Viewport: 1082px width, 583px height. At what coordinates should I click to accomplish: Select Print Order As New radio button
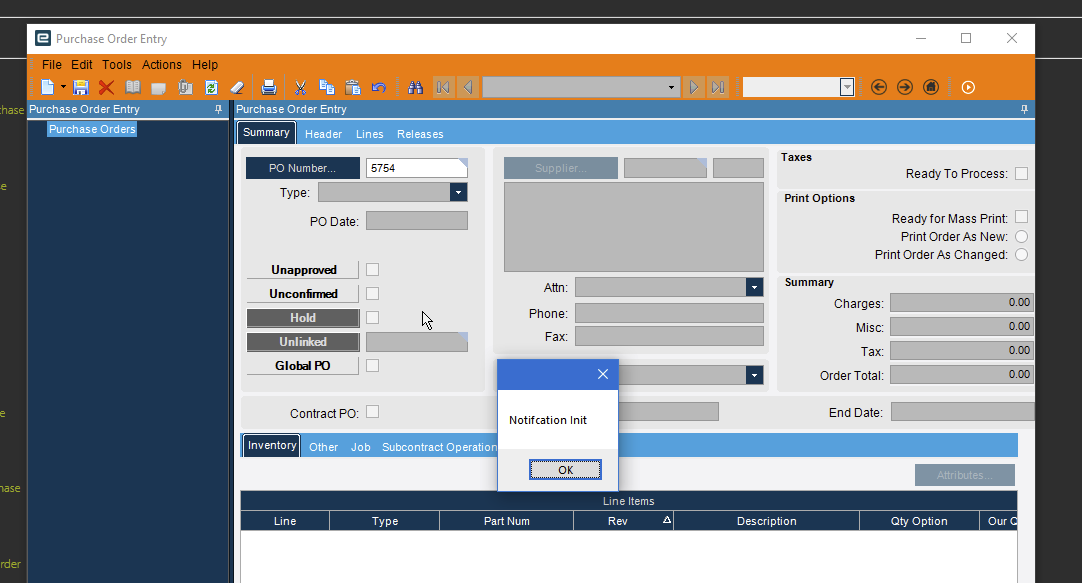pos(1021,237)
